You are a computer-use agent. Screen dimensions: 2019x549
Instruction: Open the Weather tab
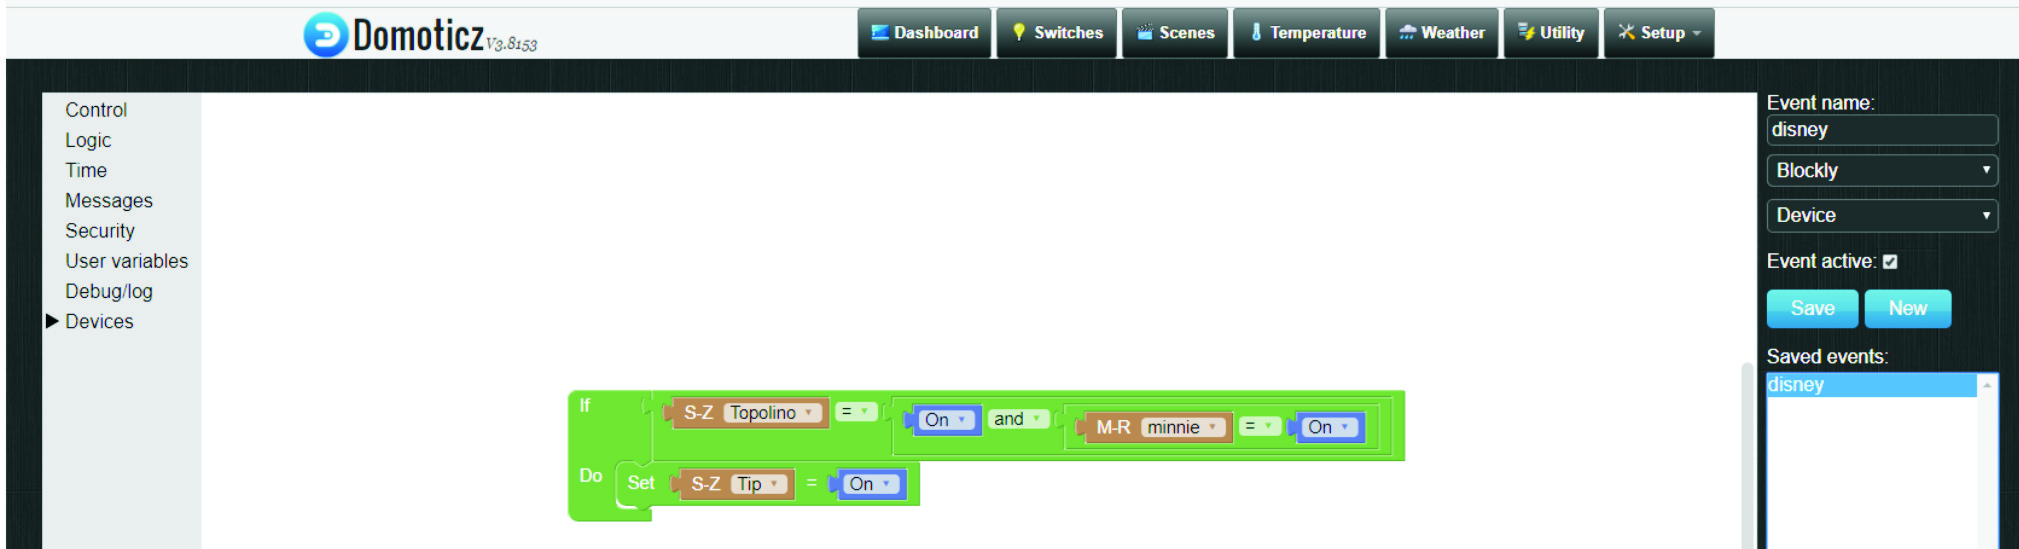pos(1442,33)
